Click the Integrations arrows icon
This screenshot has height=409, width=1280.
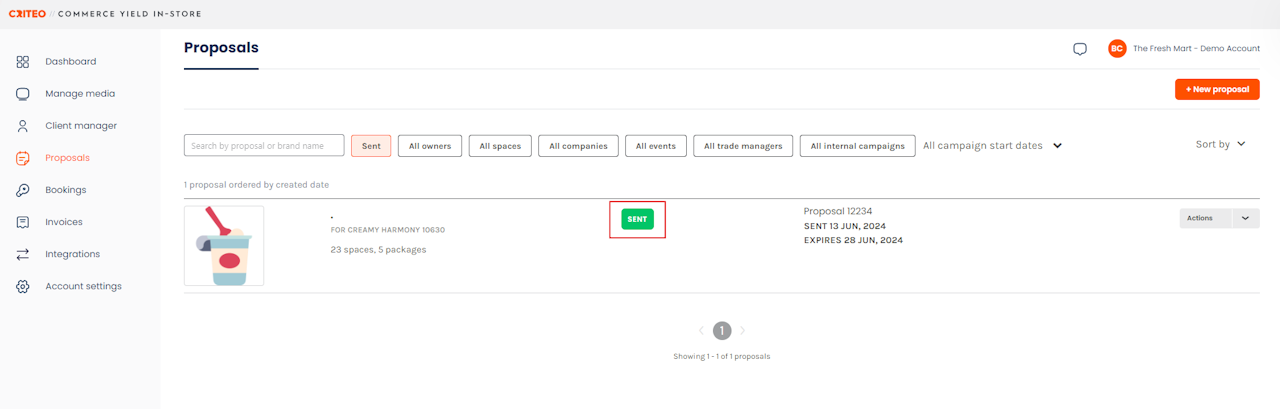23,254
